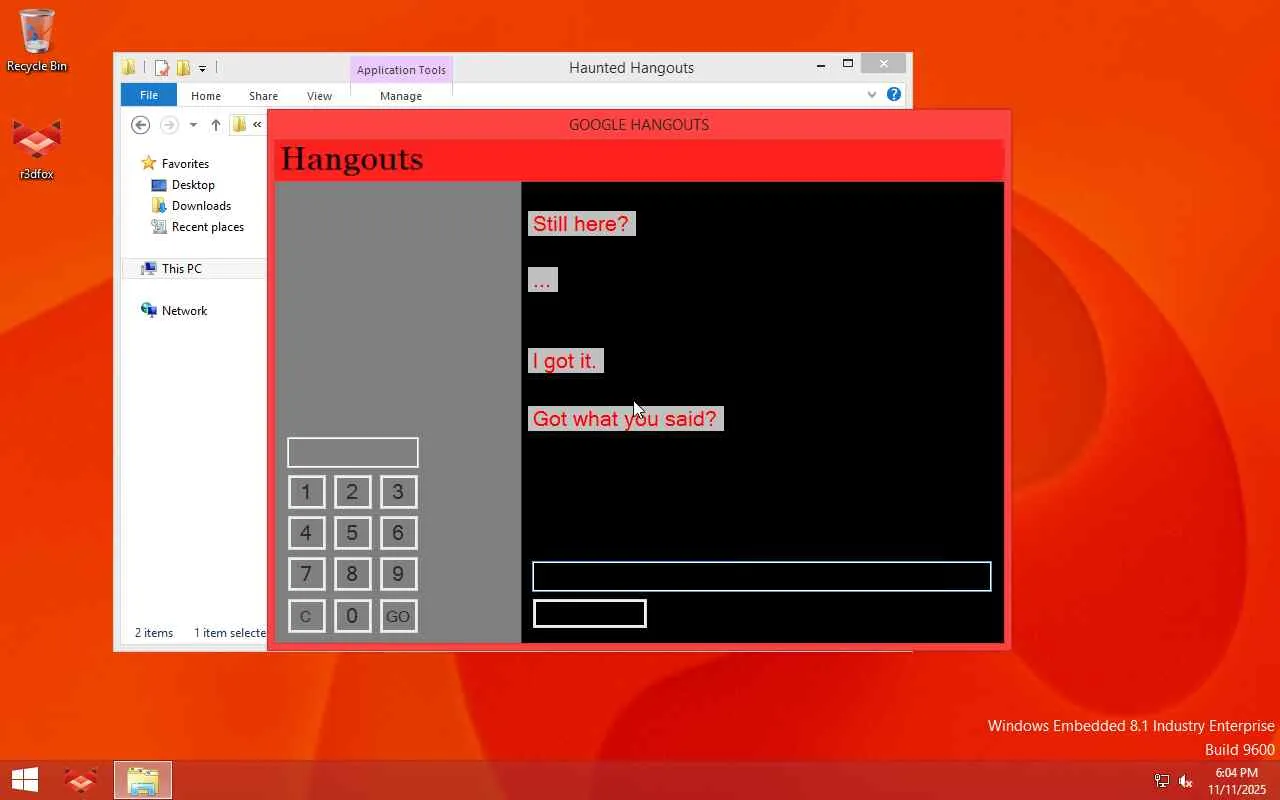This screenshot has width=1280, height=800.
Task: Click the Explorer window folder icon
Action: pos(129,68)
